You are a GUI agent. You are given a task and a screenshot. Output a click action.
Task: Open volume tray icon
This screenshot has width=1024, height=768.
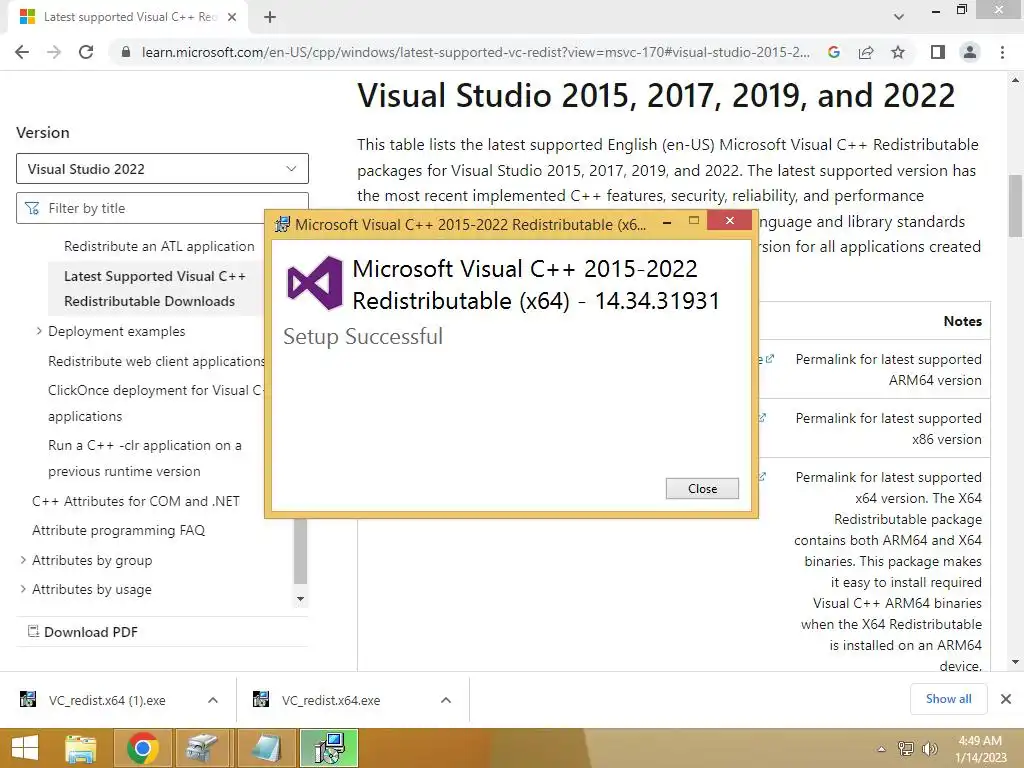tap(929, 749)
